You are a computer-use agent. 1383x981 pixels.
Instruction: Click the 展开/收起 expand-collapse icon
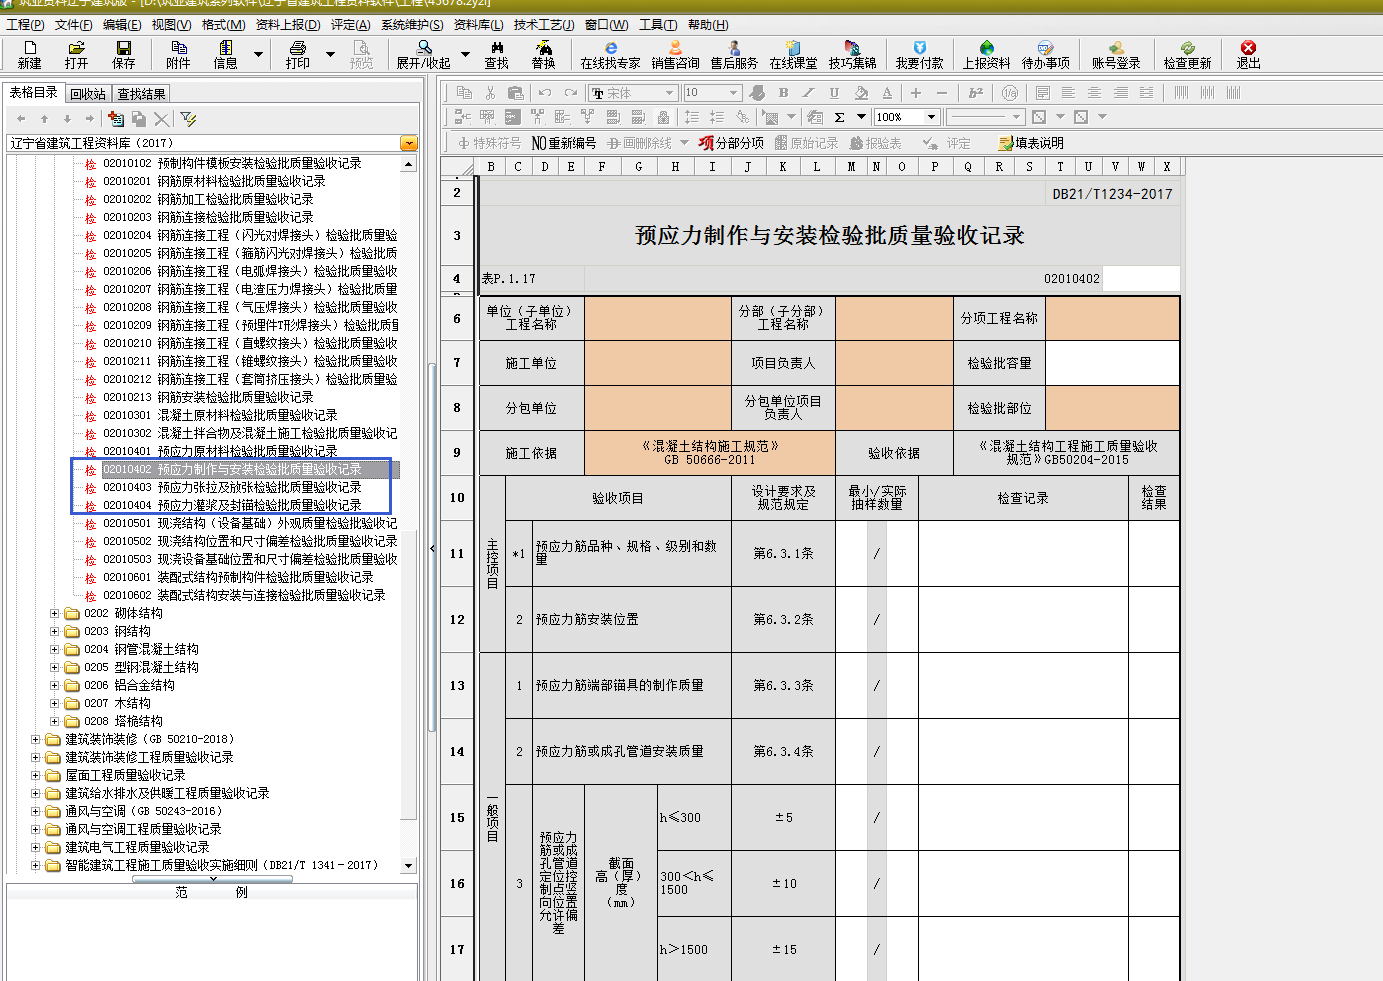point(423,54)
